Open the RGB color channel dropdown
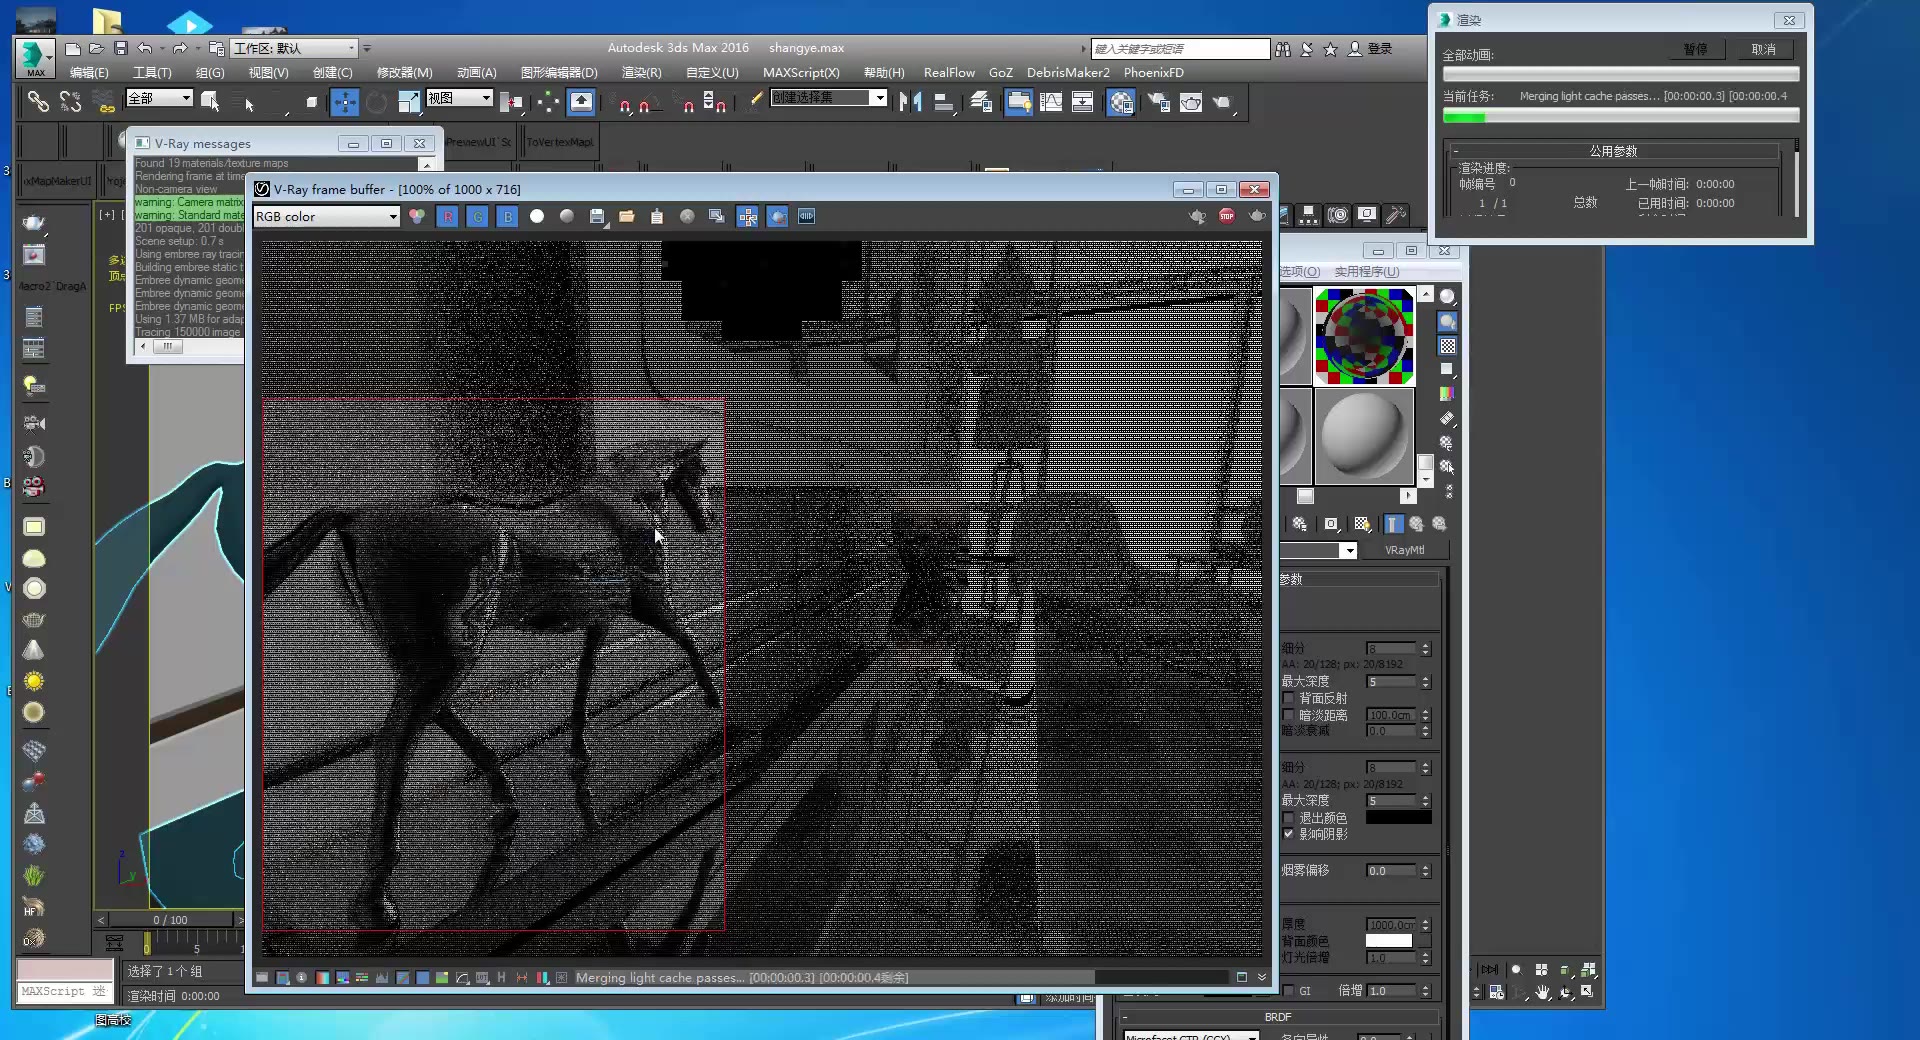 coord(394,216)
